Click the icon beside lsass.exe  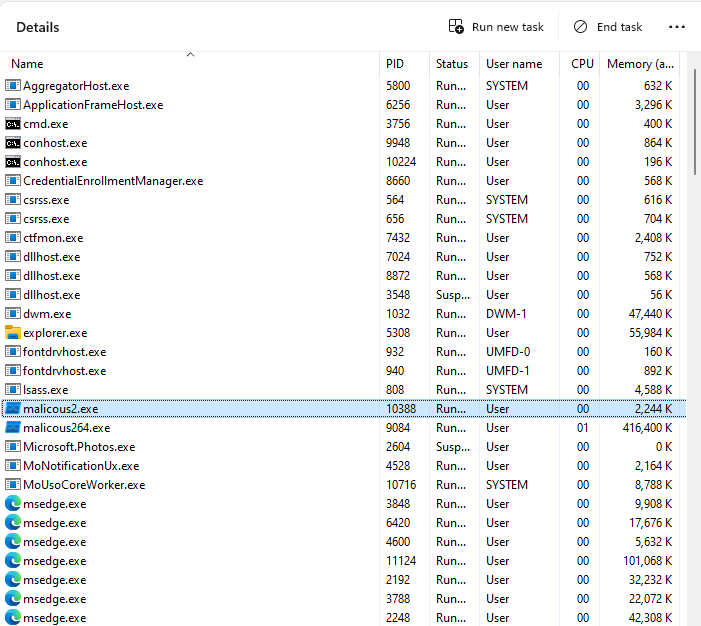point(12,390)
